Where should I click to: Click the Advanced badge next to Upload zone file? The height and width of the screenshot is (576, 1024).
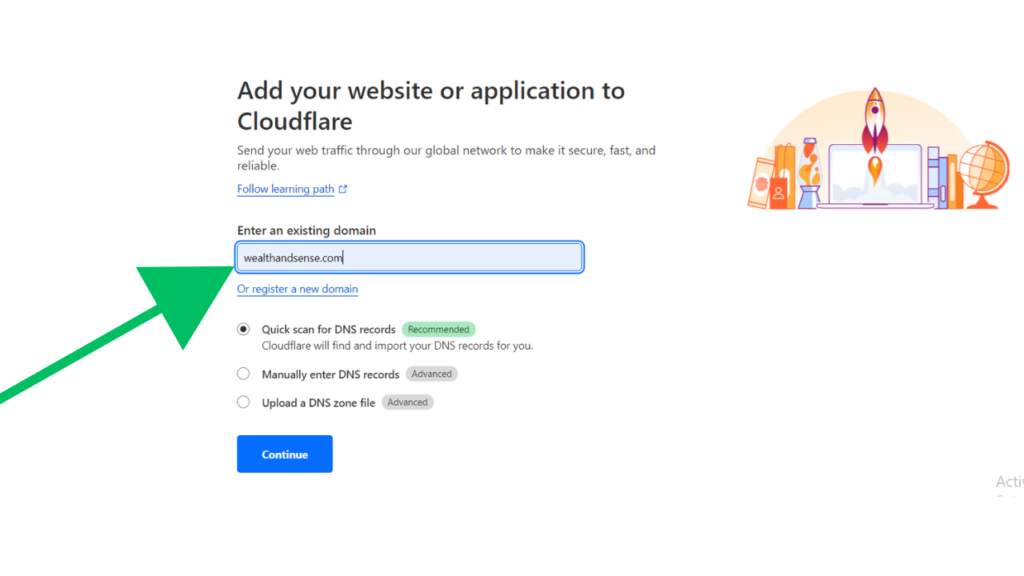[x=407, y=402]
